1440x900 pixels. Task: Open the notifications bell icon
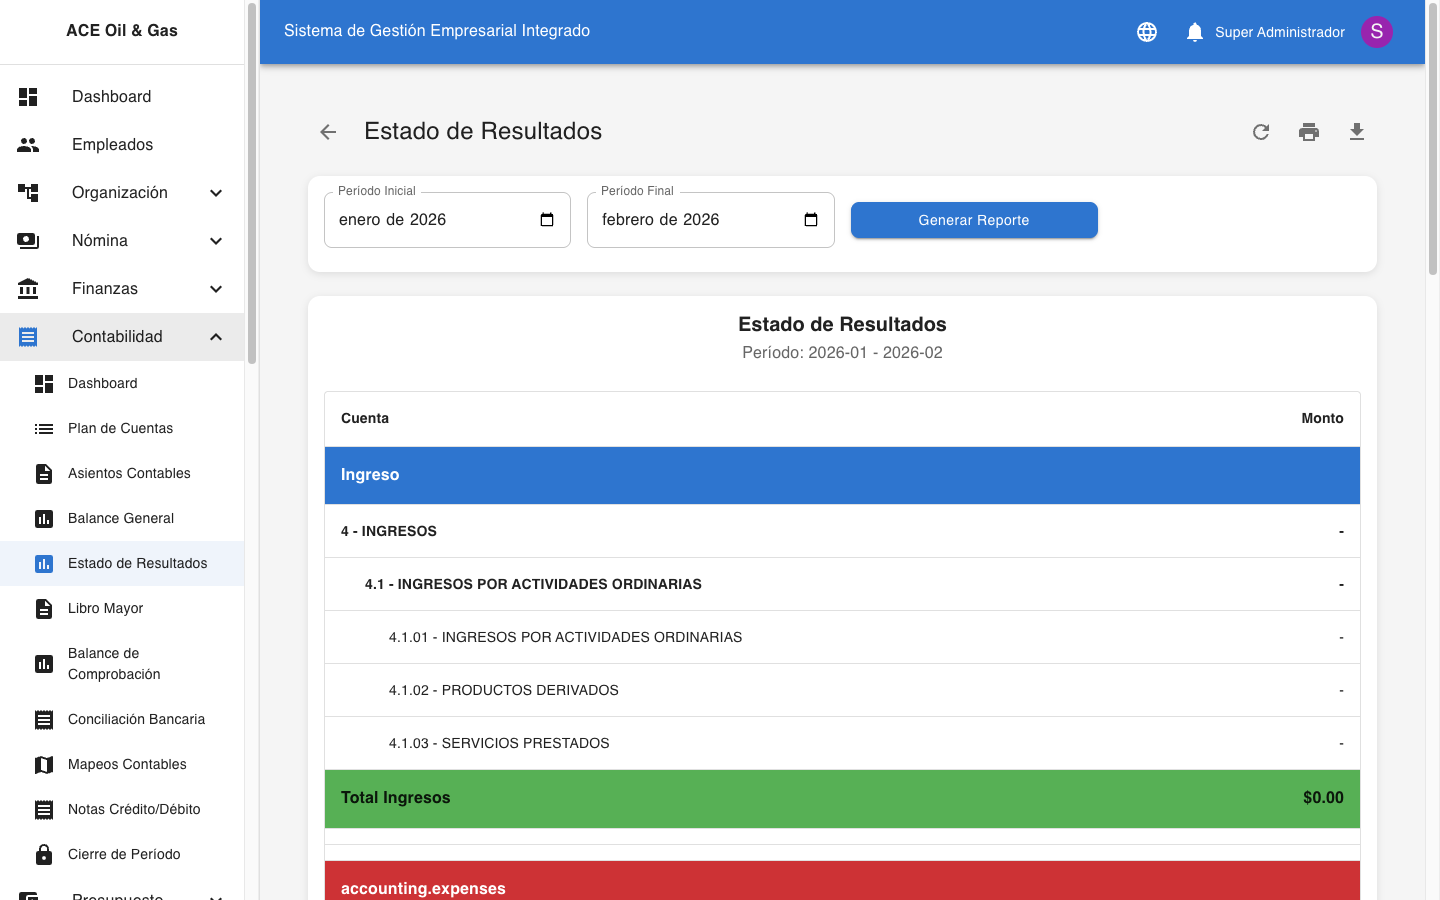pos(1194,31)
